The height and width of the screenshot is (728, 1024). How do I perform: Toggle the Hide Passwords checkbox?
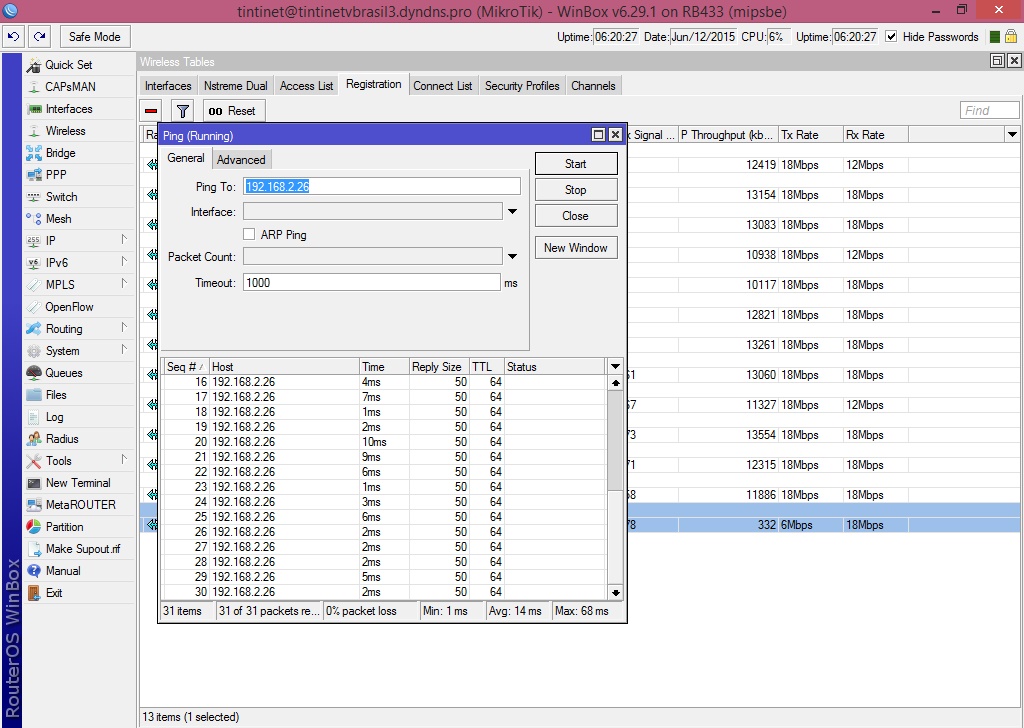click(891, 37)
